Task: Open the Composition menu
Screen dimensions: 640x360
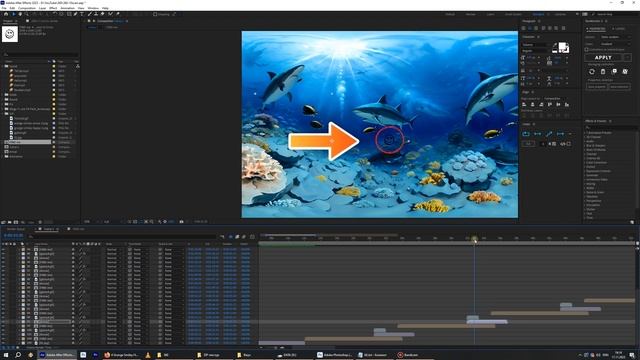Action: [27, 8]
